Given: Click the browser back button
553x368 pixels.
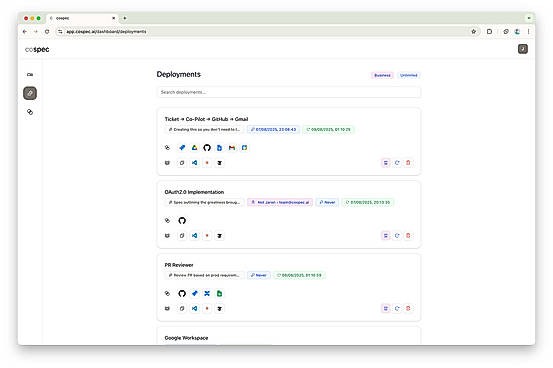Looking at the screenshot, I should coord(25,31).
